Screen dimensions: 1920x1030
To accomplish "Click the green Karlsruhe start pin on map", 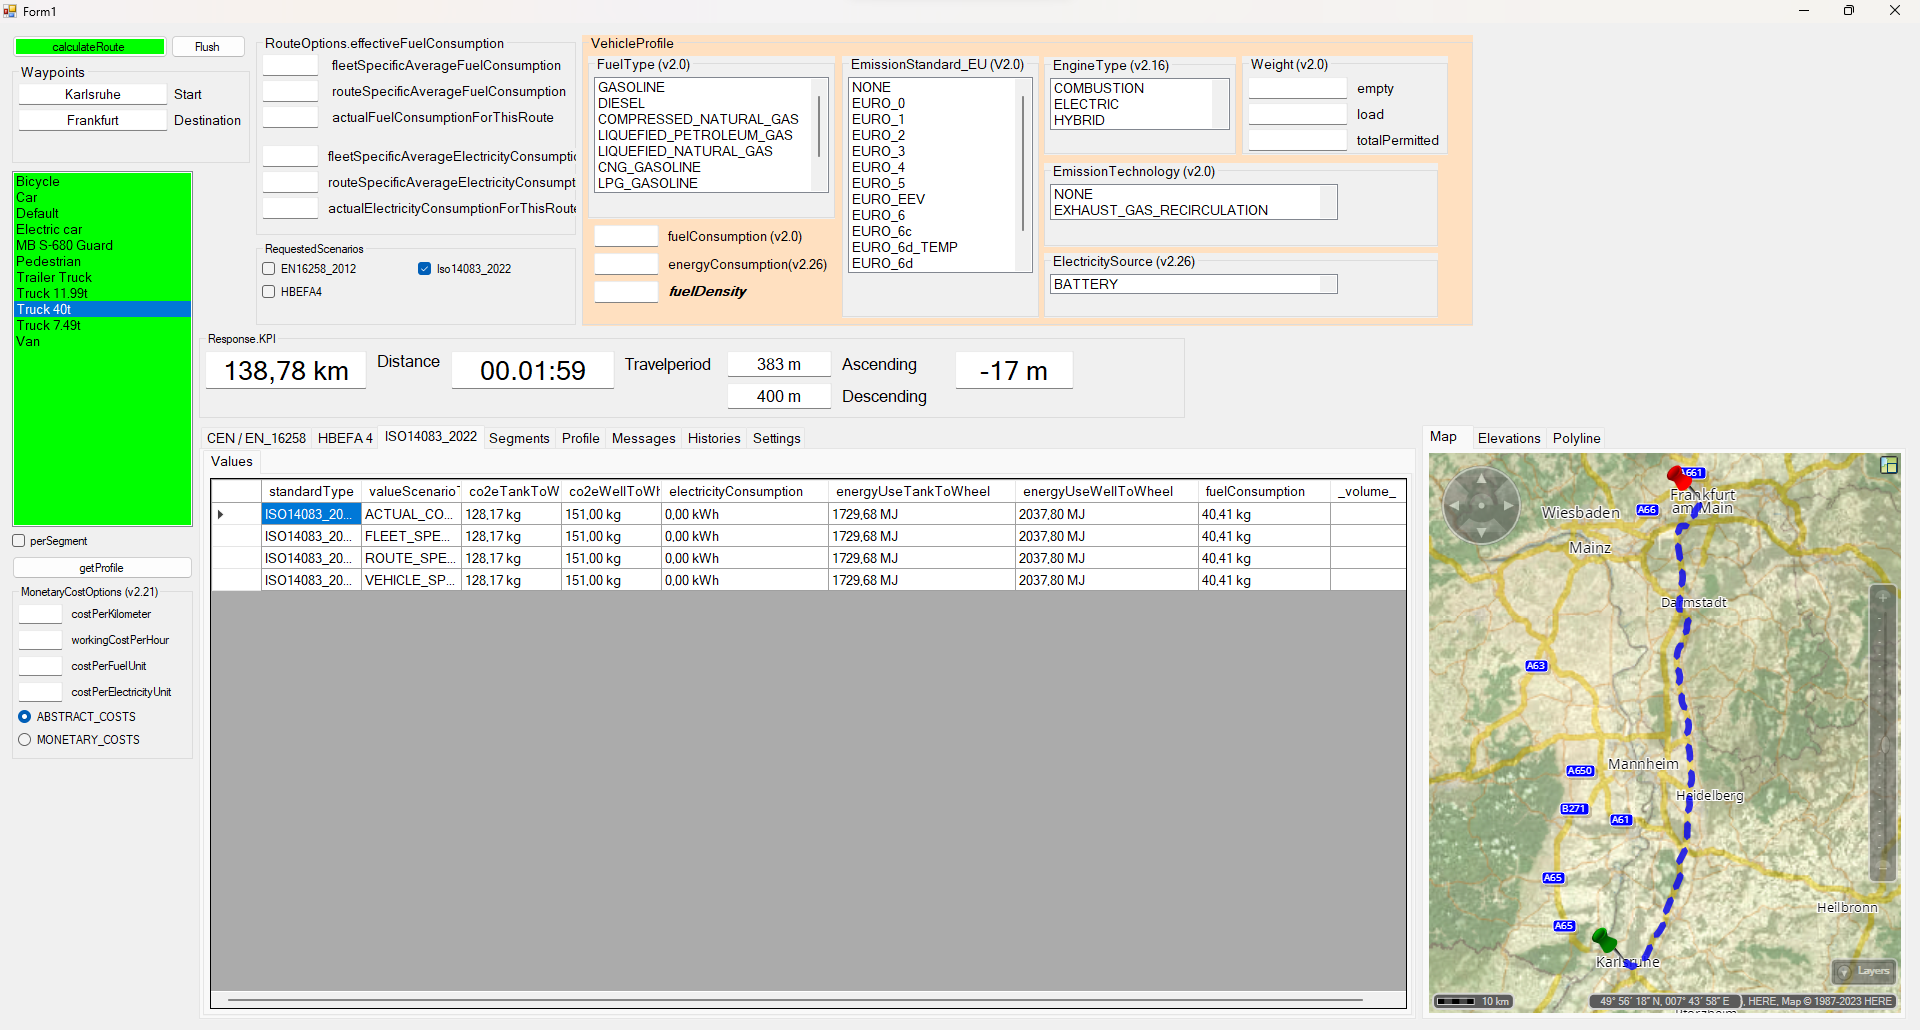I will tap(1602, 939).
